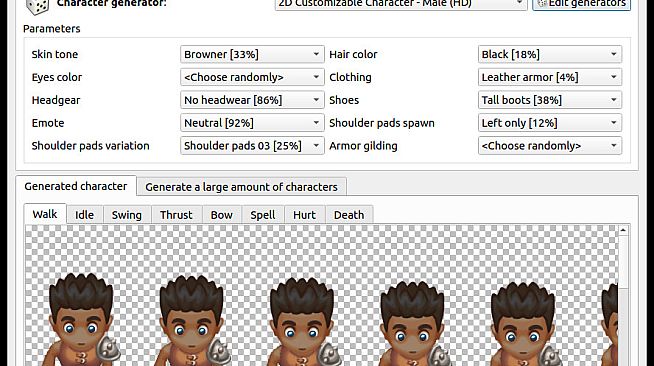Viewport: 654px width, 366px height.
Task: Select the Idle animation tab
Action: pyautogui.click(x=85, y=215)
